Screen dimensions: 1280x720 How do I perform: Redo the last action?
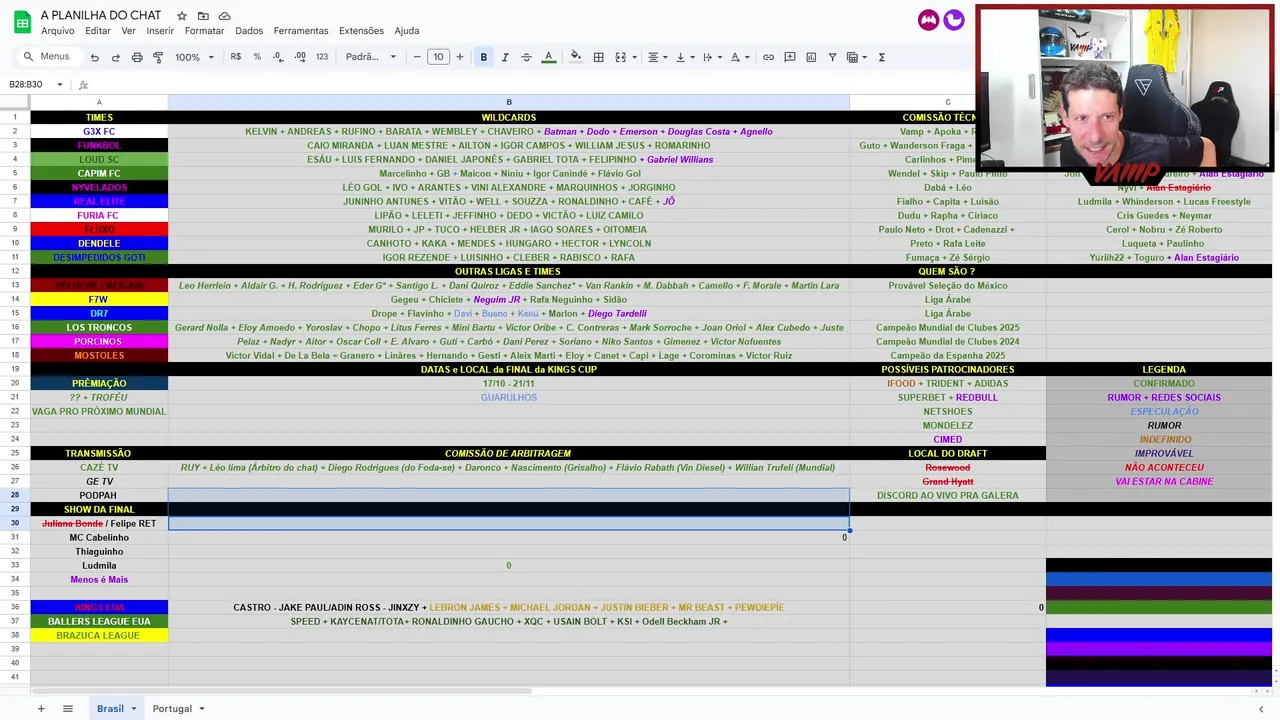[116, 57]
